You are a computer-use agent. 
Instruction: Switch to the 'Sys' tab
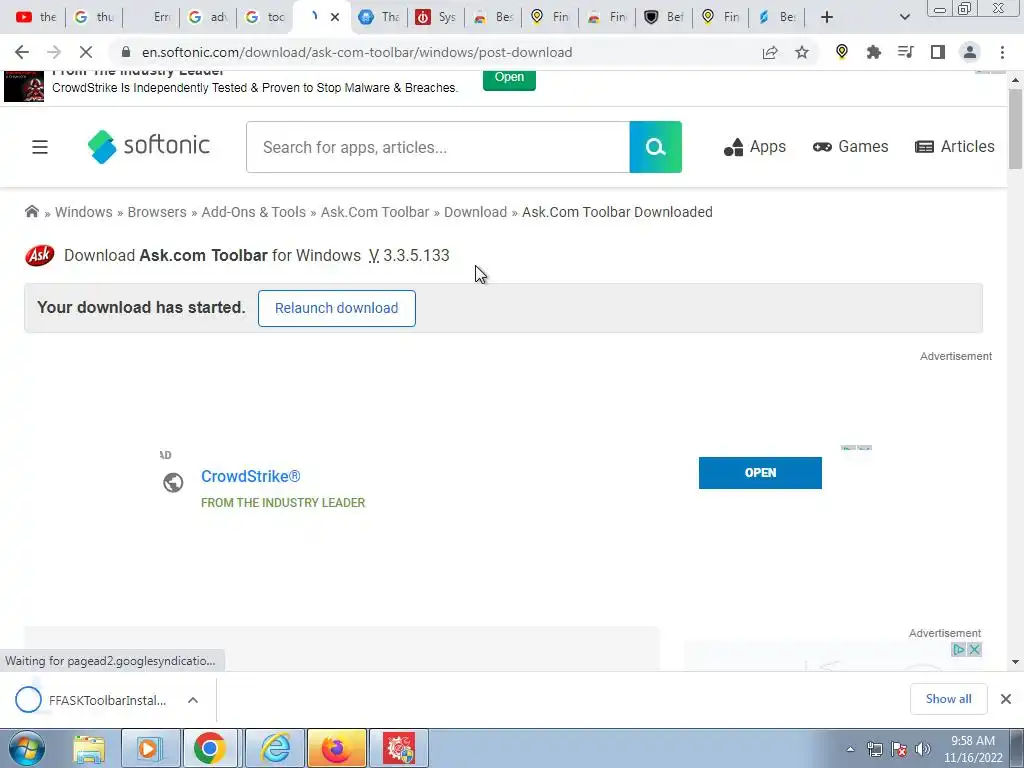coord(436,17)
